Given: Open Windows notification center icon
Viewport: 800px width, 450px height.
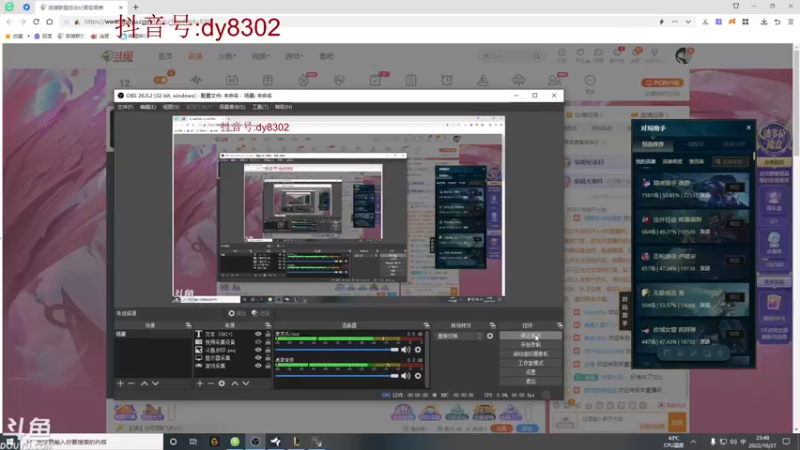Looking at the screenshot, I should tap(786, 441).
